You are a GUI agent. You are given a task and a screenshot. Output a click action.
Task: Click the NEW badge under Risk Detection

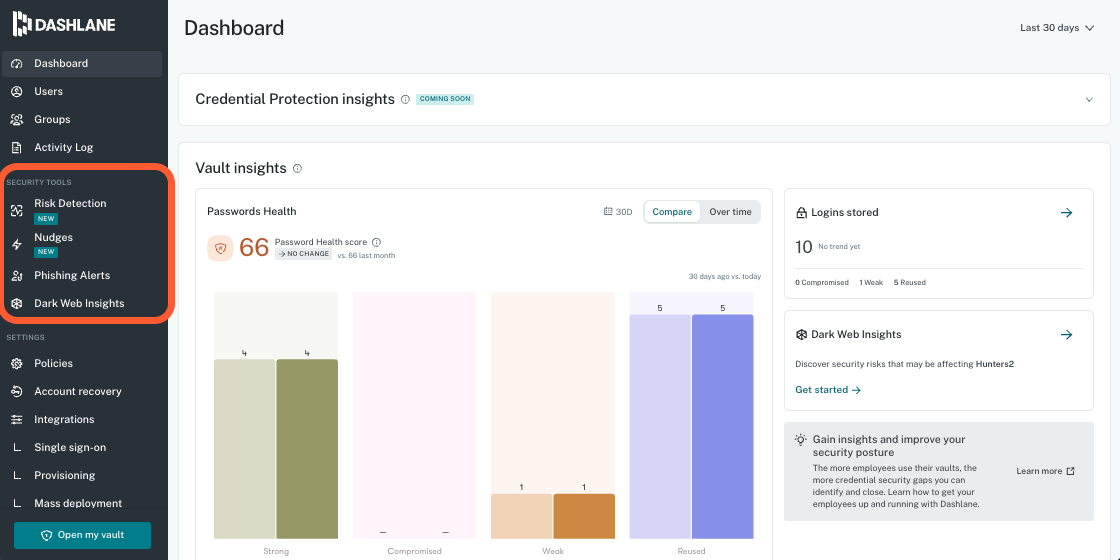[x=46, y=219]
